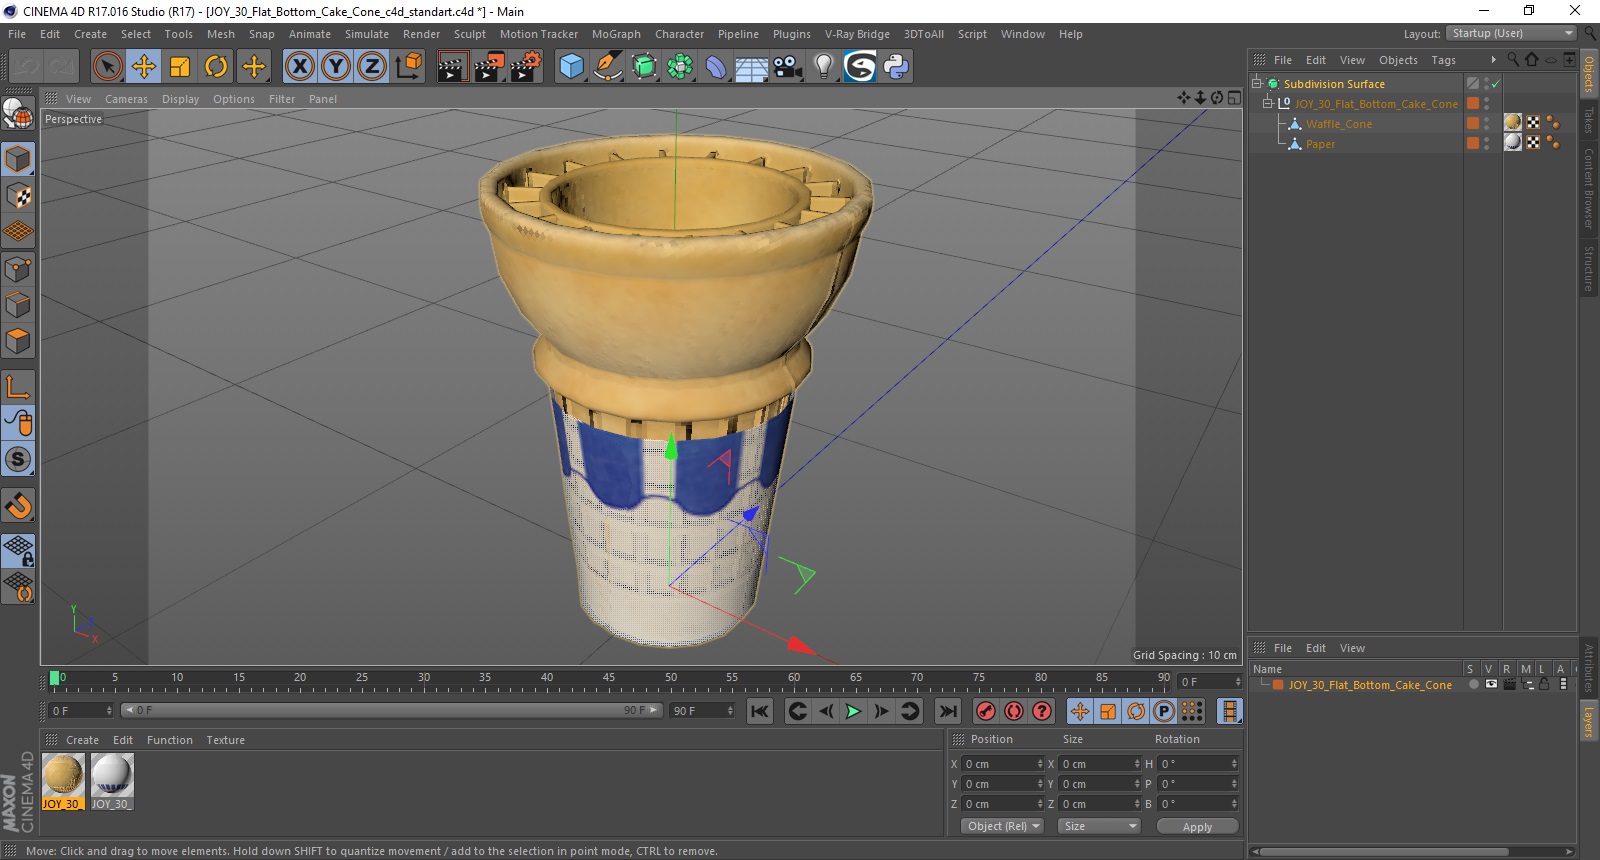This screenshot has height=860, width=1600.
Task: Adjust X position stepper arrows
Action: click(x=1040, y=764)
